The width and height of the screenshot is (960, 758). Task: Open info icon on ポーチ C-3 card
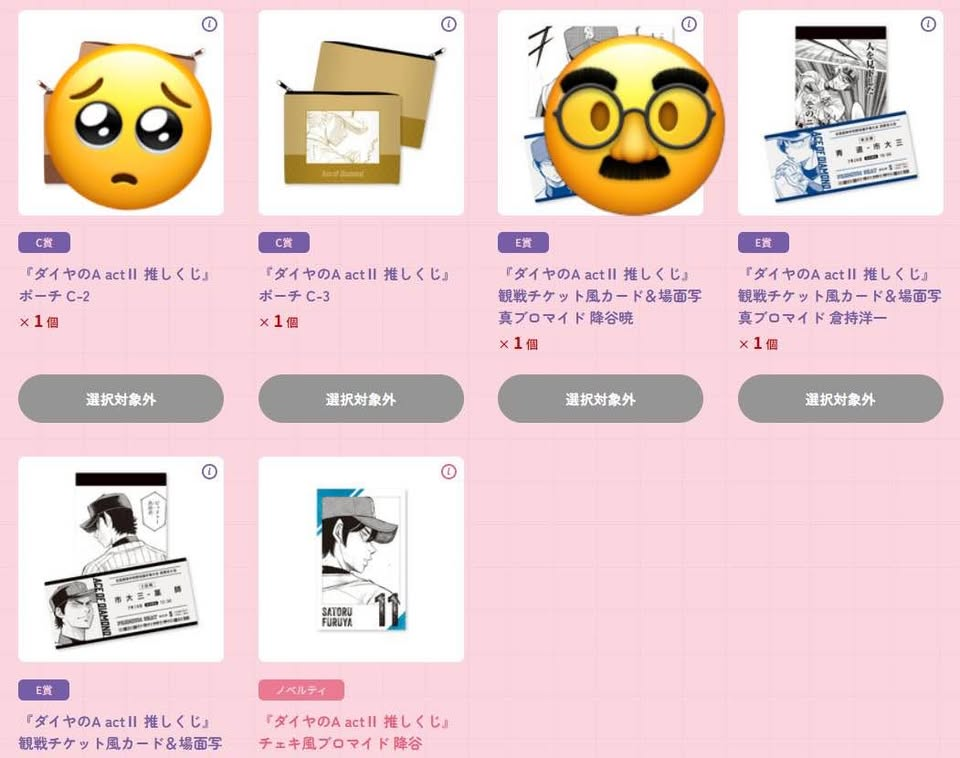click(449, 24)
